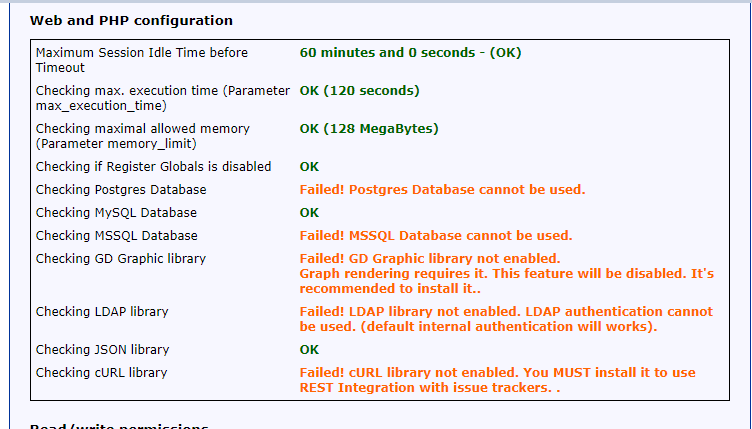
Task: Click 'Checking if Register Globals is disabled' label
Action: coord(153,166)
